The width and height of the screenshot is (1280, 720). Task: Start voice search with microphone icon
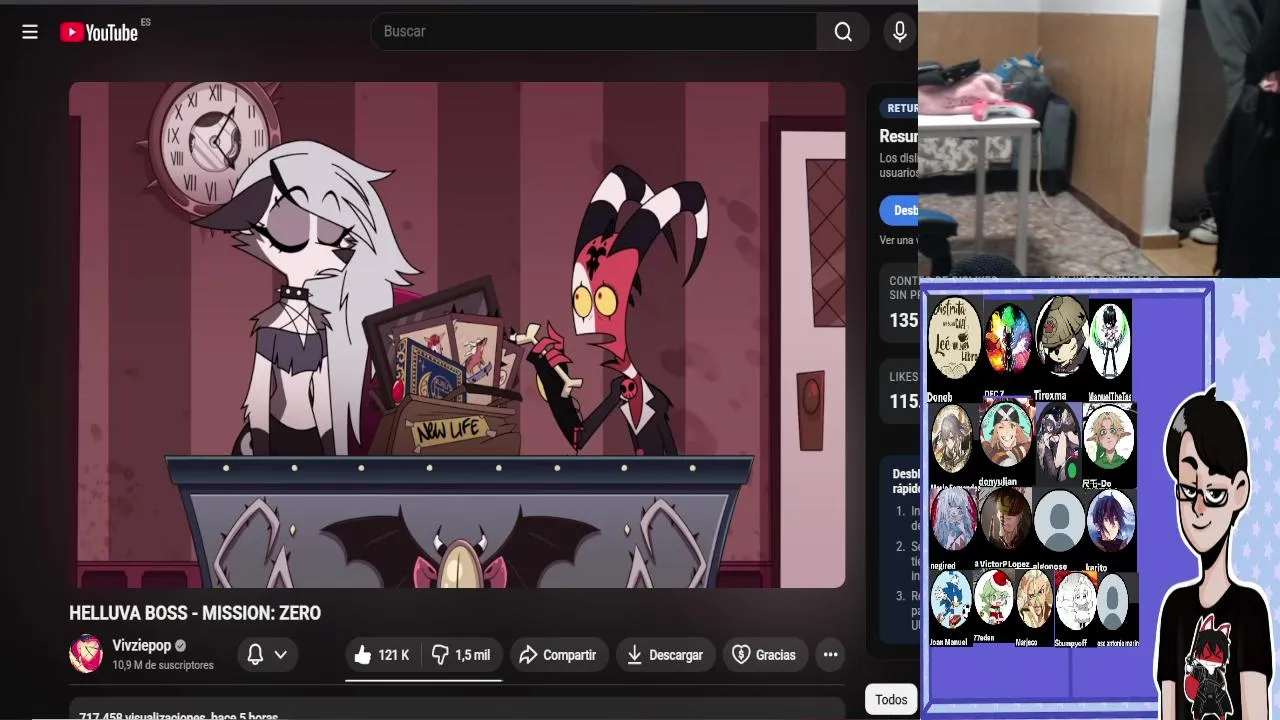(x=900, y=32)
